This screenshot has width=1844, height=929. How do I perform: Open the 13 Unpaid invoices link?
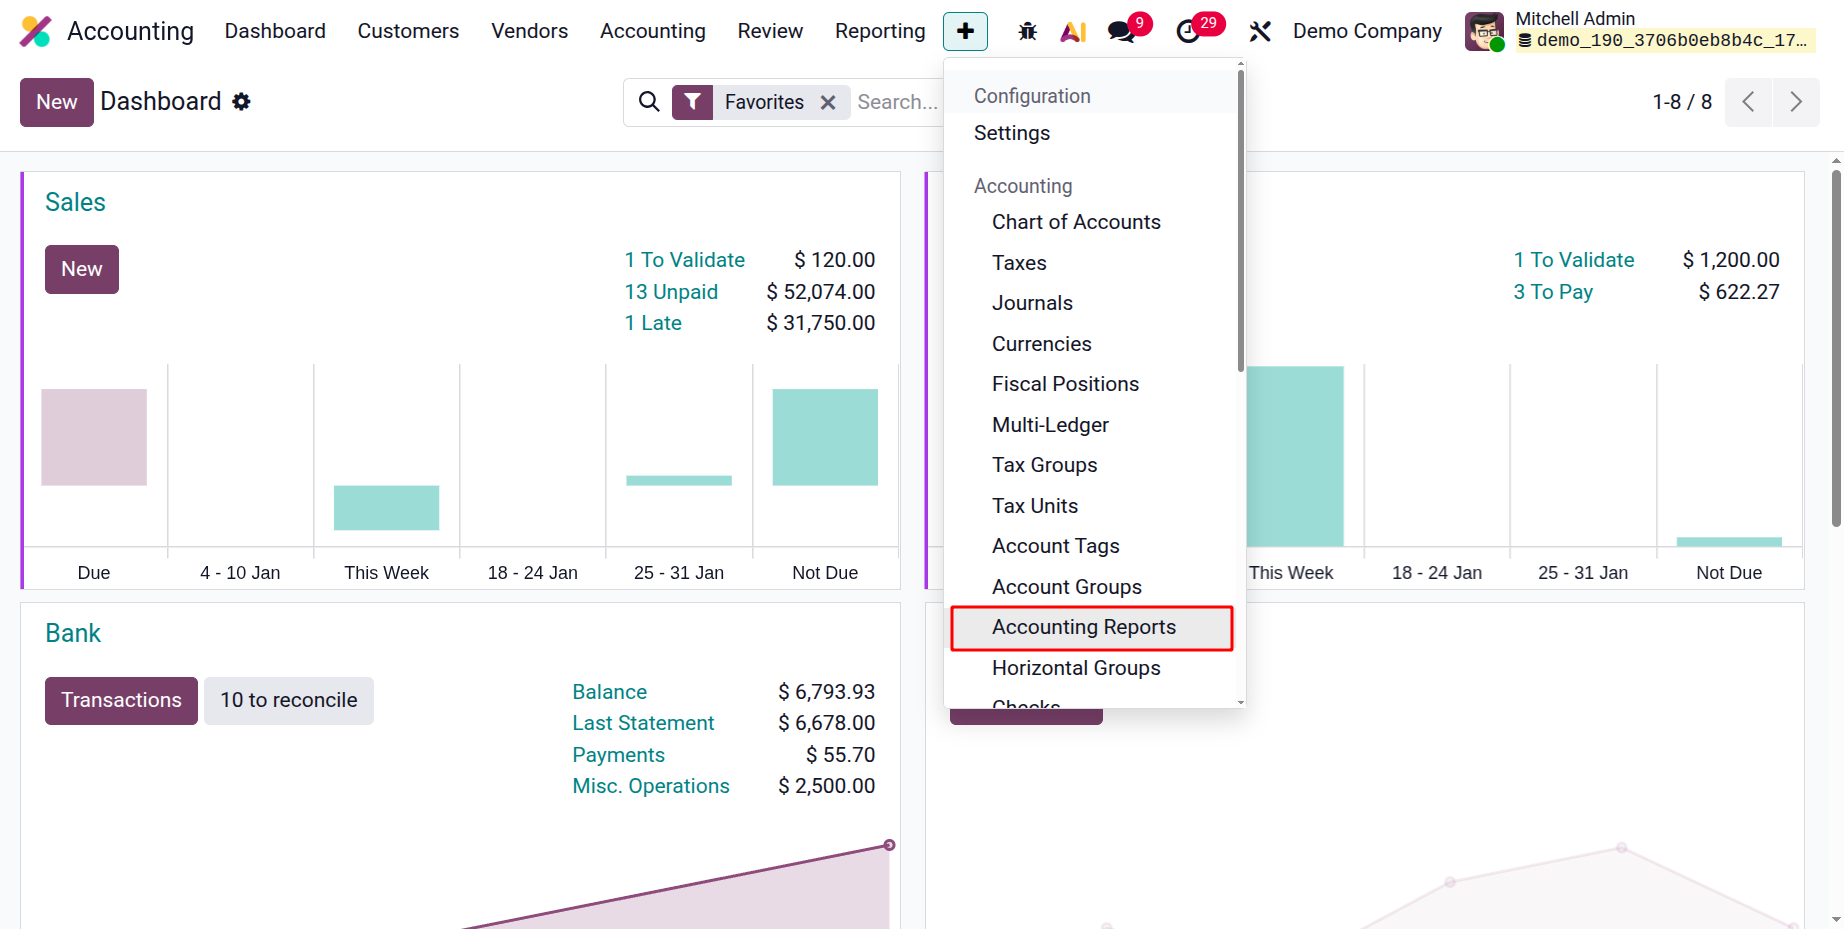[x=671, y=292]
